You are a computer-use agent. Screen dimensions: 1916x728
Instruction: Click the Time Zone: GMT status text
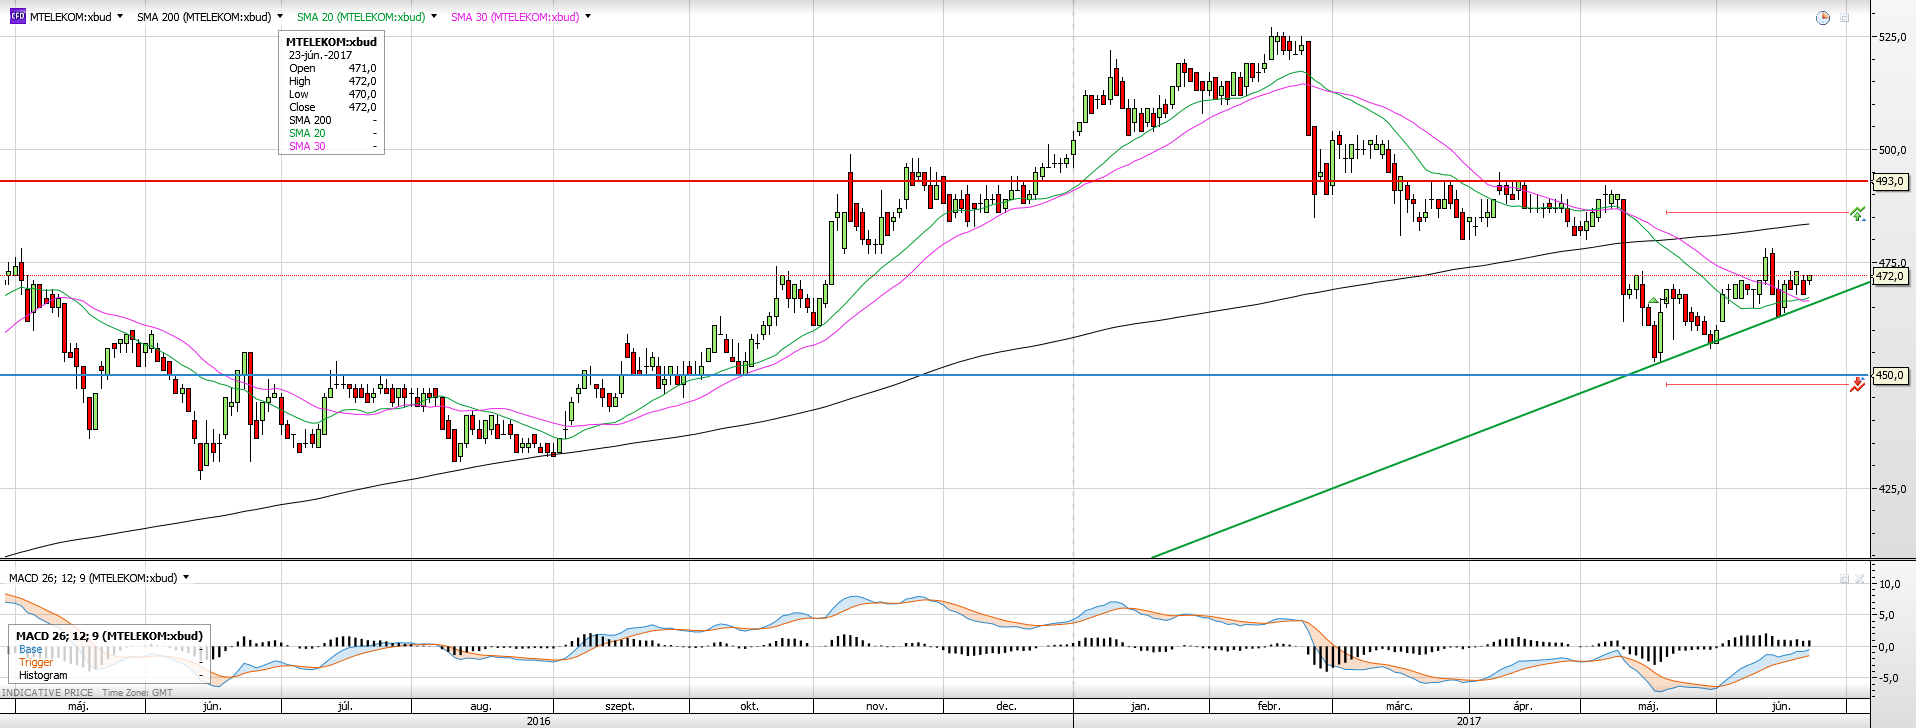pos(137,692)
